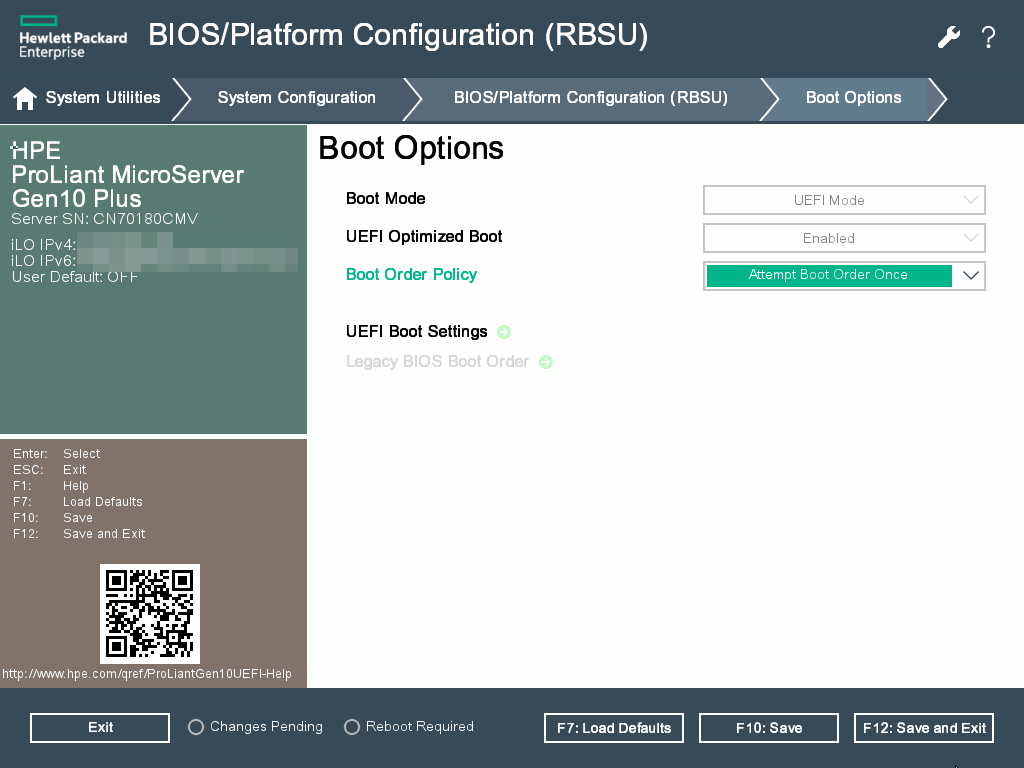Click the F10: Save key hint
Image resolution: width=1024 pixels, height=768 pixels.
tap(53, 518)
